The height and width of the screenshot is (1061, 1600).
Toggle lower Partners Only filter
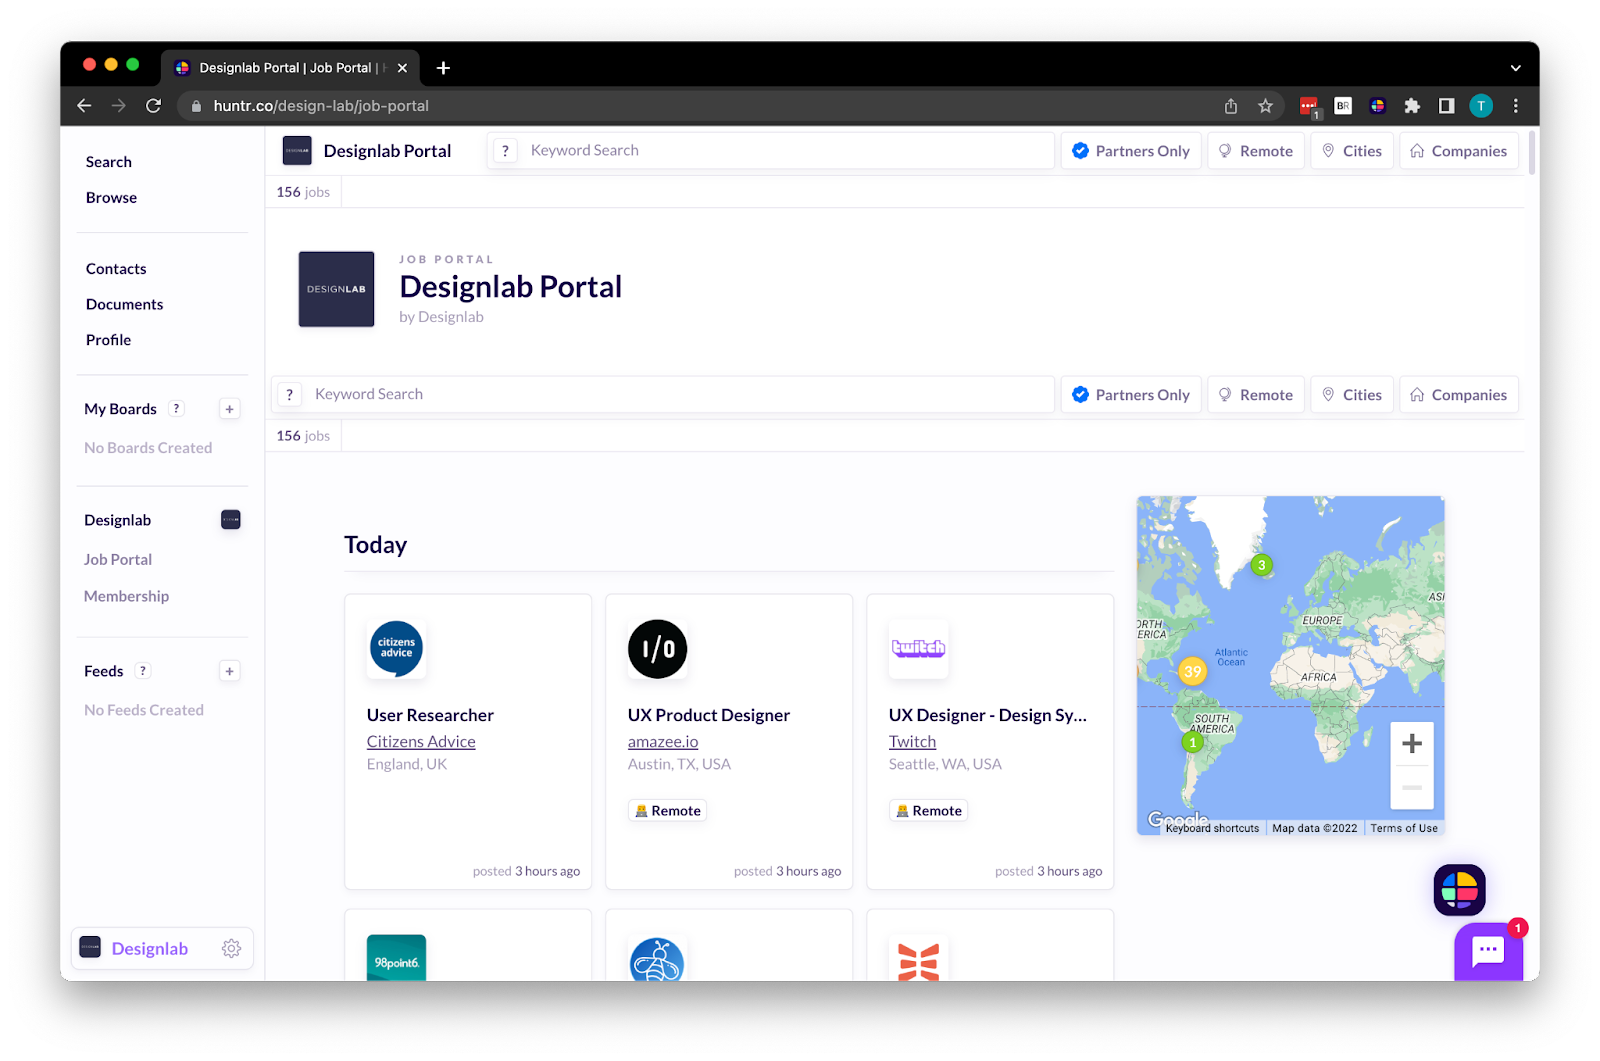click(1131, 395)
